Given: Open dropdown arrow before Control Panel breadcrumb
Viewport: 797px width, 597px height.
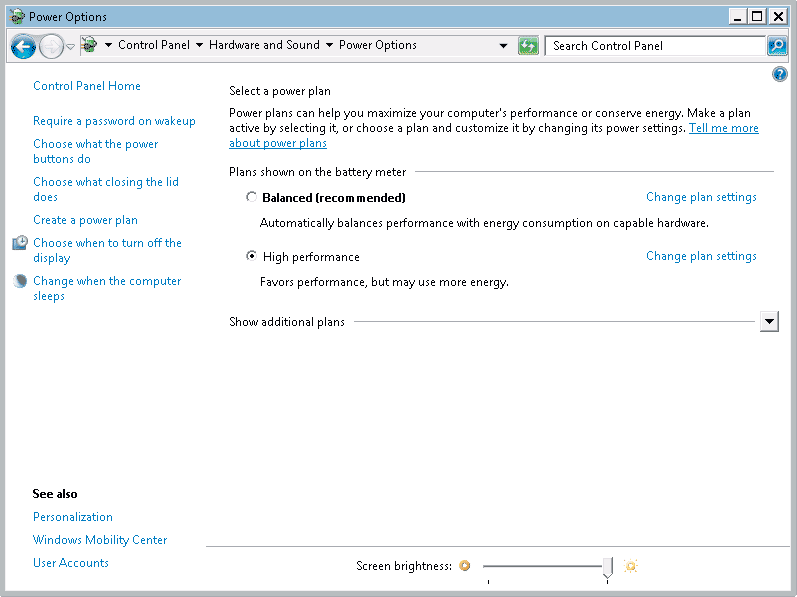Looking at the screenshot, I should click(x=108, y=45).
